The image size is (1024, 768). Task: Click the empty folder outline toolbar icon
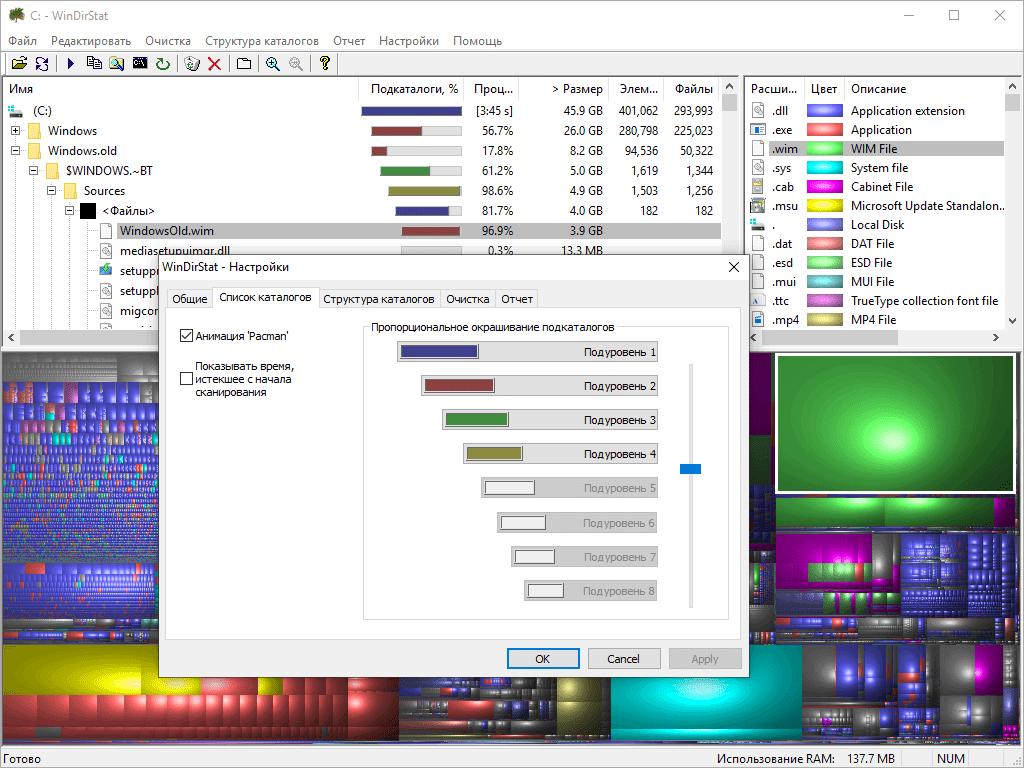click(x=244, y=63)
